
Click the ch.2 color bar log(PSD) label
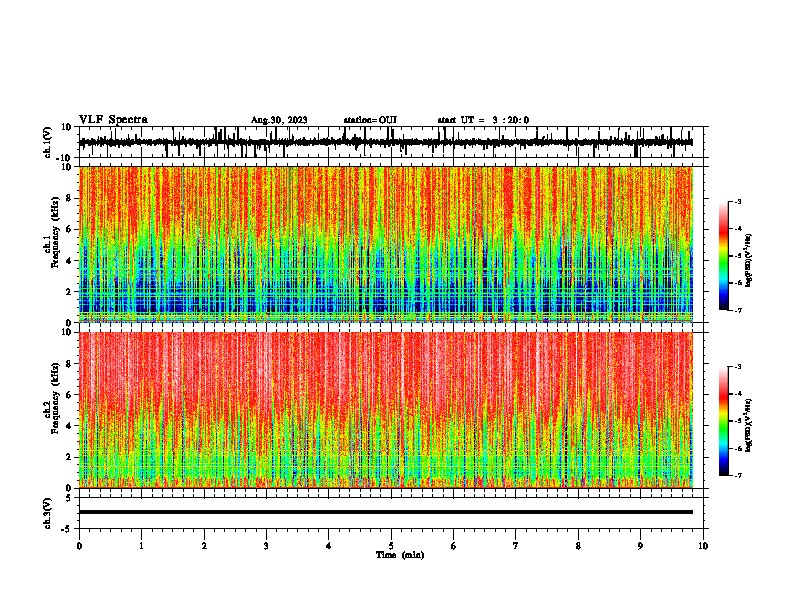click(x=749, y=426)
